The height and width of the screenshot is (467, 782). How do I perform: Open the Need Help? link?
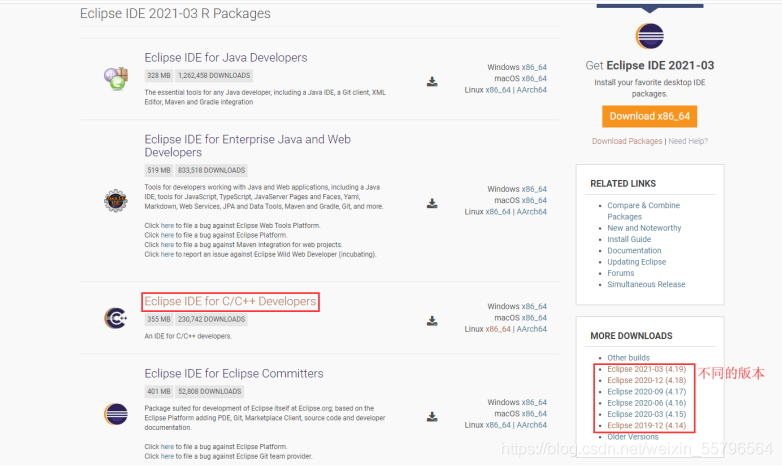click(688, 141)
